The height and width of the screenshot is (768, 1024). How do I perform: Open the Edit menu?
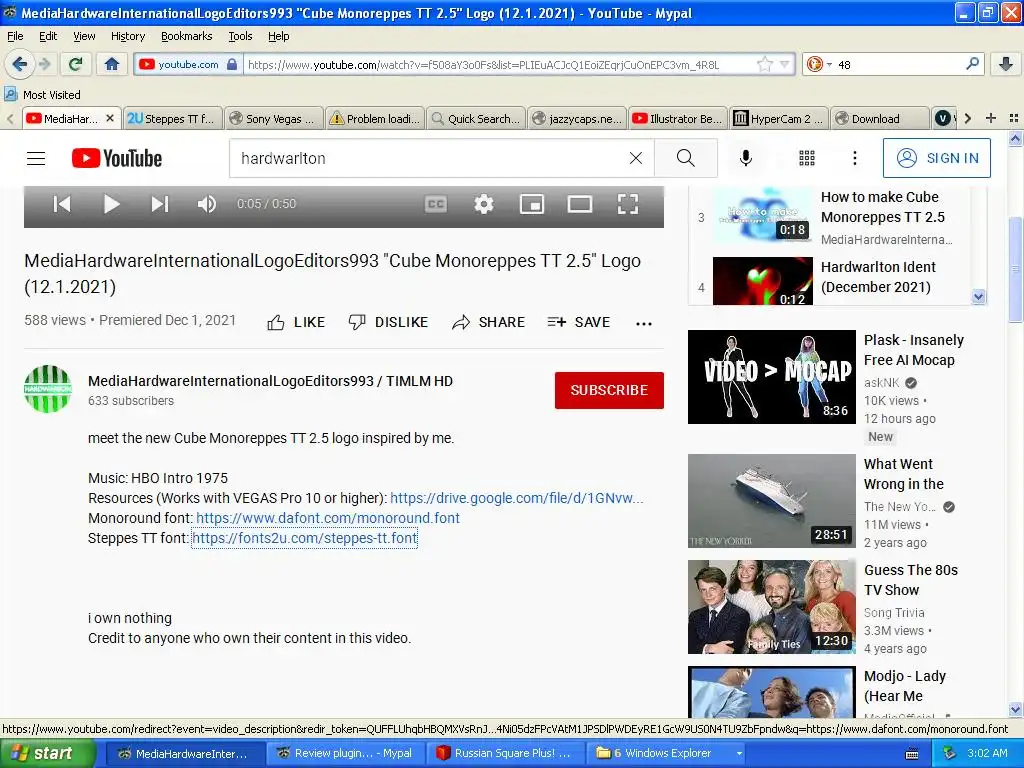point(48,36)
